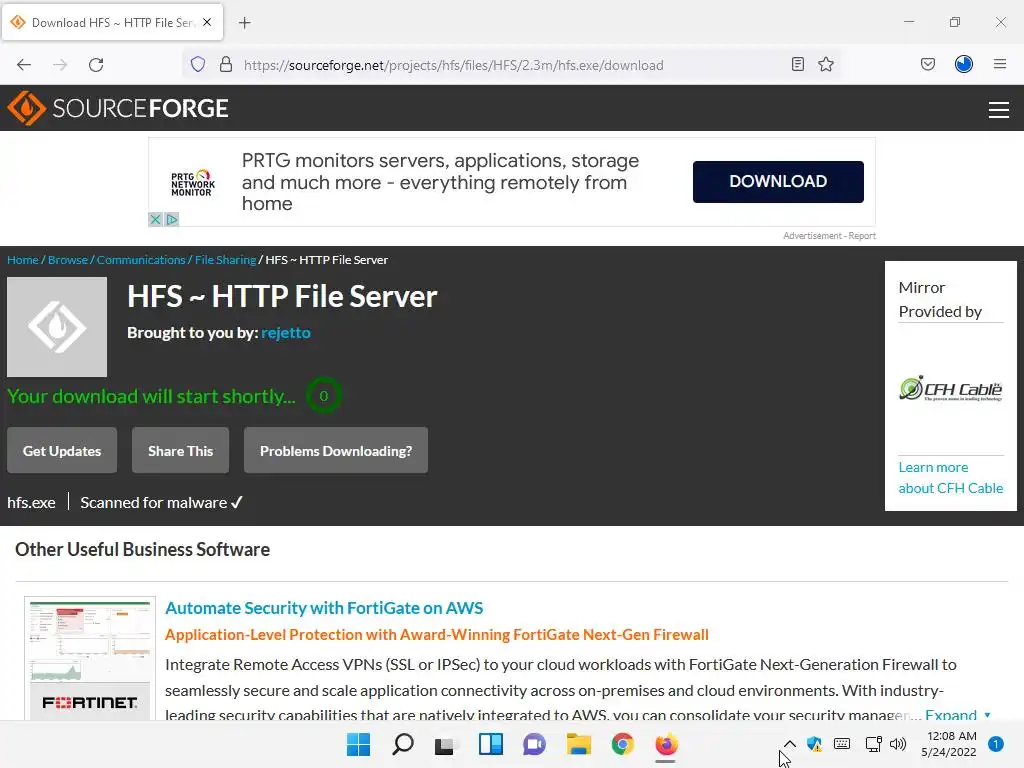Click the Fortinet screenshot thumbnail
The width and height of the screenshot is (1024, 768).
pyautogui.click(x=90, y=658)
